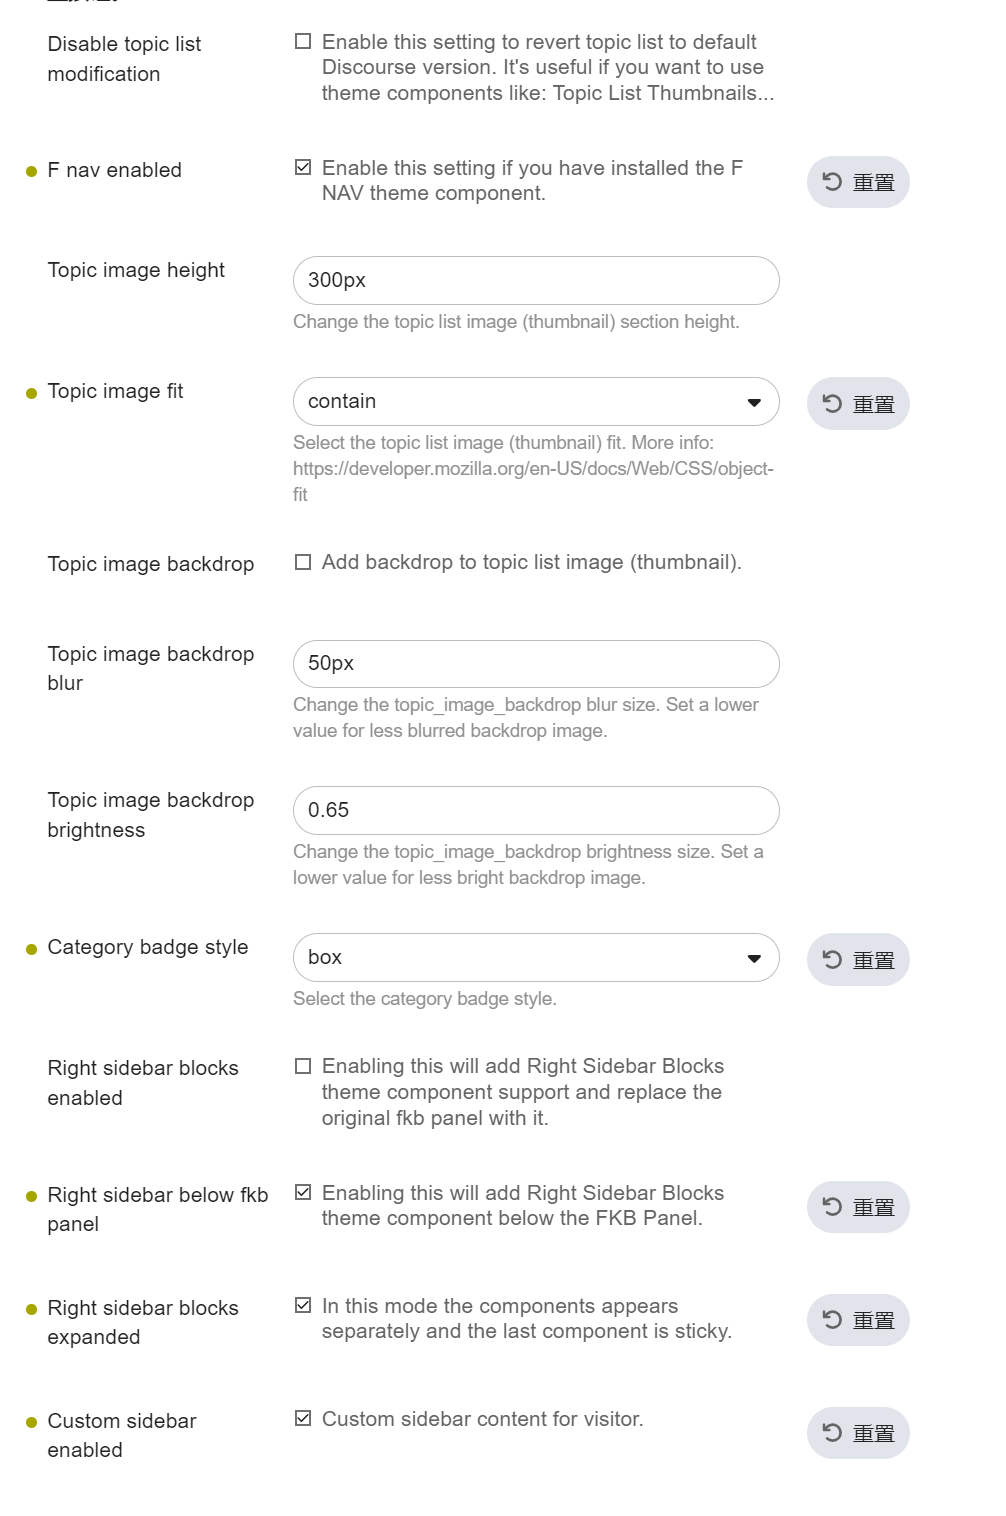This screenshot has width=1006, height=1516.
Task: Click the backdrop brightness 0.65 field
Action: point(536,811)
